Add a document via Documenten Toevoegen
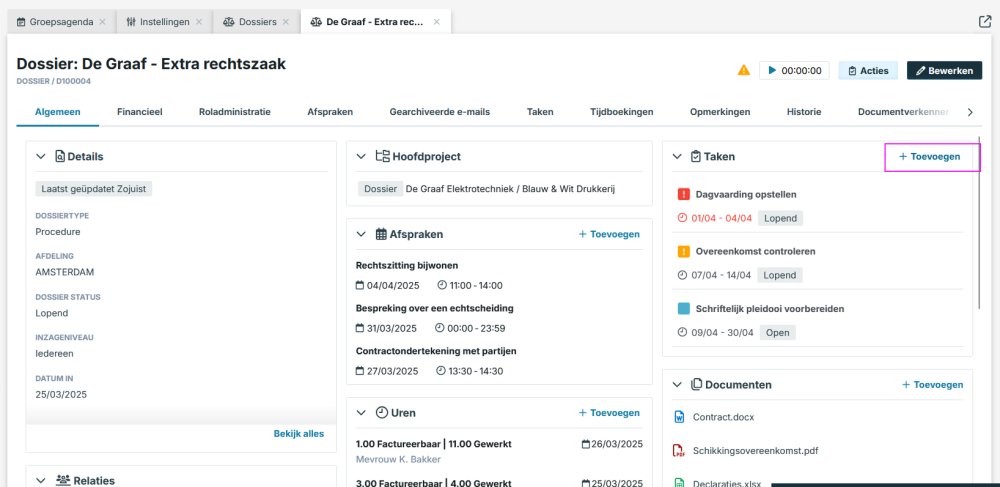Image resolution: width=1000 pixels, height=487 pixels. point(932,384)
